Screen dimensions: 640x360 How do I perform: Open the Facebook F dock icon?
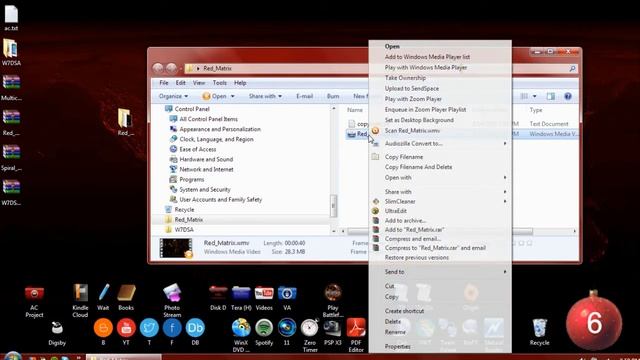[172, 332]
